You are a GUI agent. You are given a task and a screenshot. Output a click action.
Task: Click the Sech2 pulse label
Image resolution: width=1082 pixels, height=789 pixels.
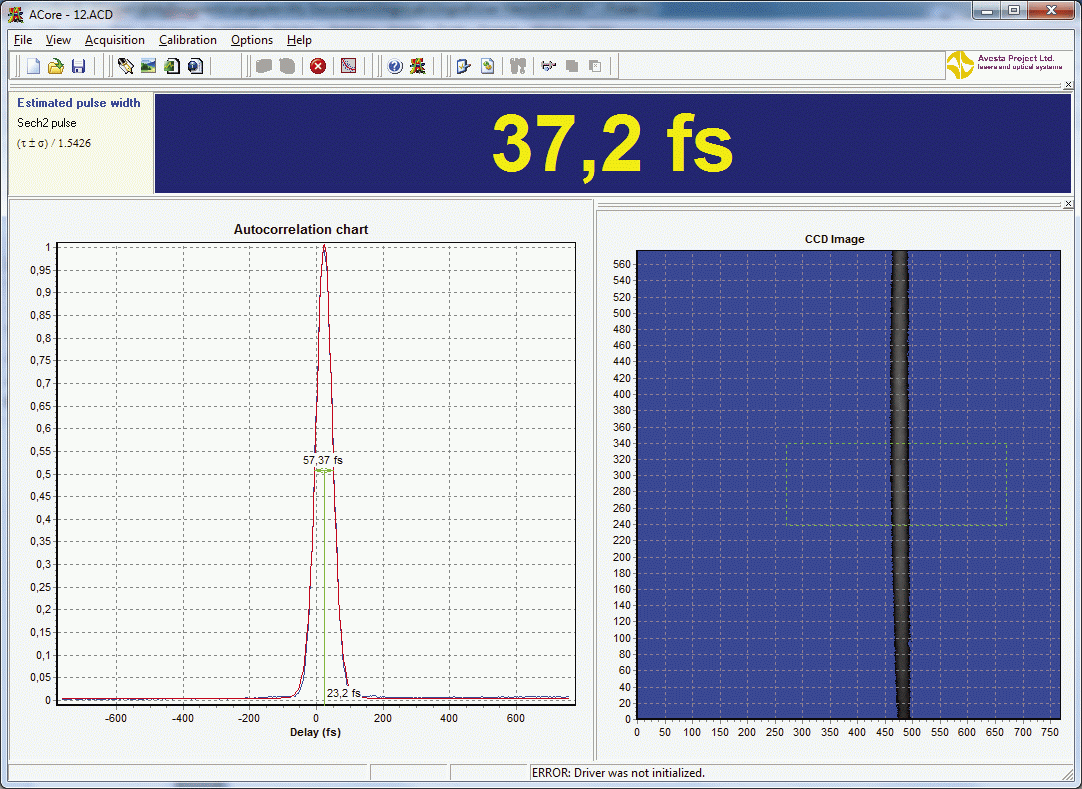tap(47, 123)
